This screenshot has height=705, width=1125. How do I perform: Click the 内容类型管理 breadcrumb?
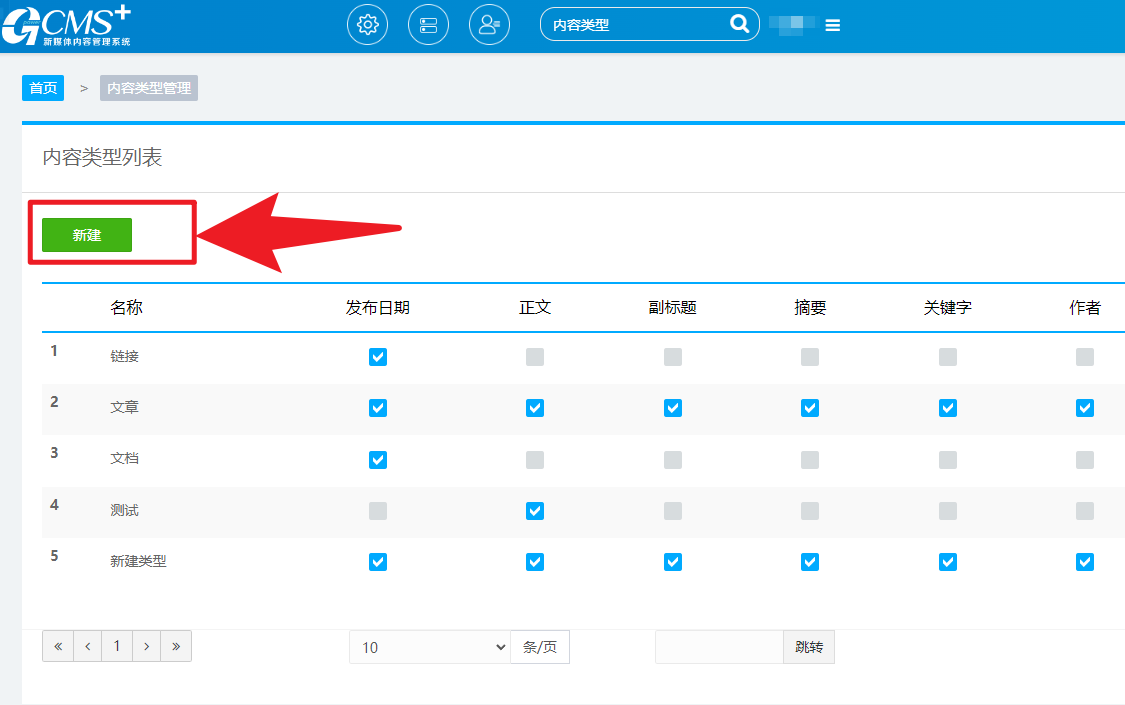tap(148, 88)
